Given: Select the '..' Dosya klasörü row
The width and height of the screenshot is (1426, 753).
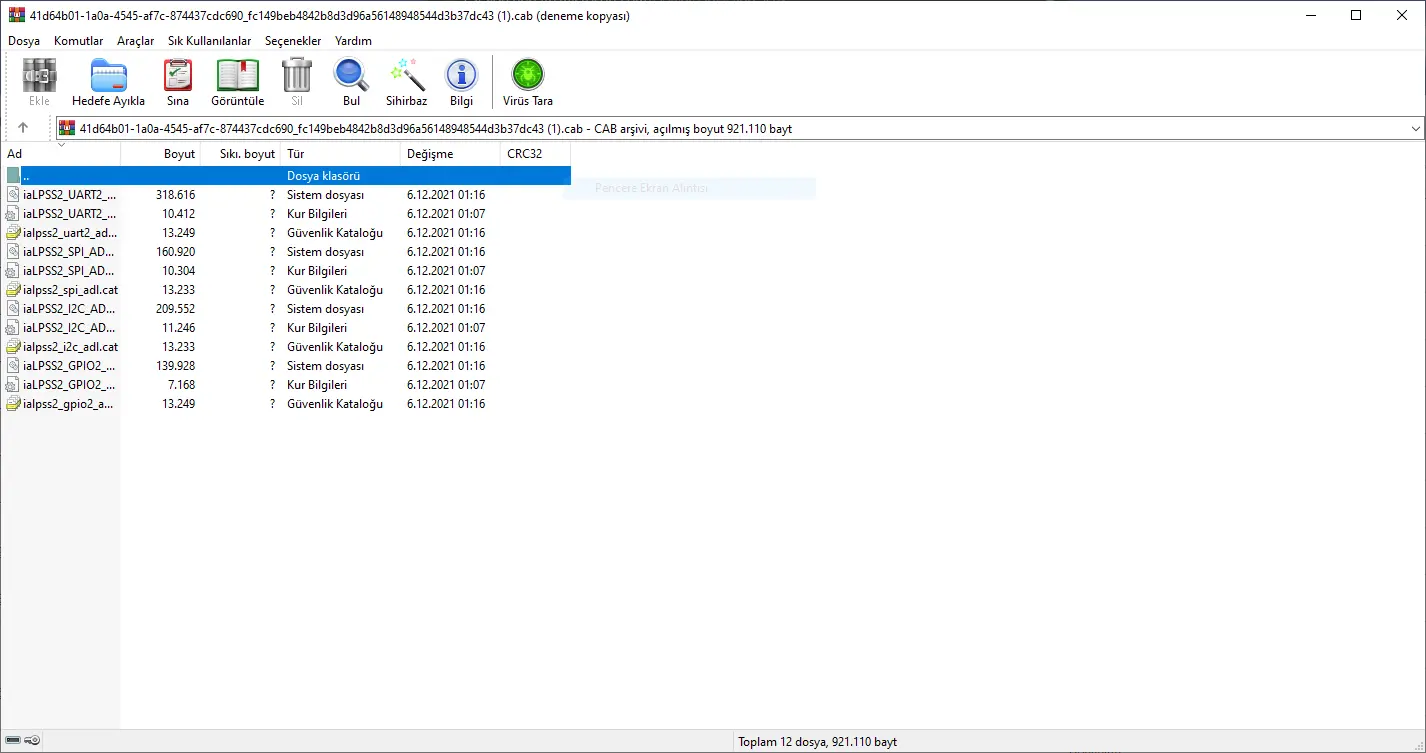Looking at the screenshot, I should 286,176.
